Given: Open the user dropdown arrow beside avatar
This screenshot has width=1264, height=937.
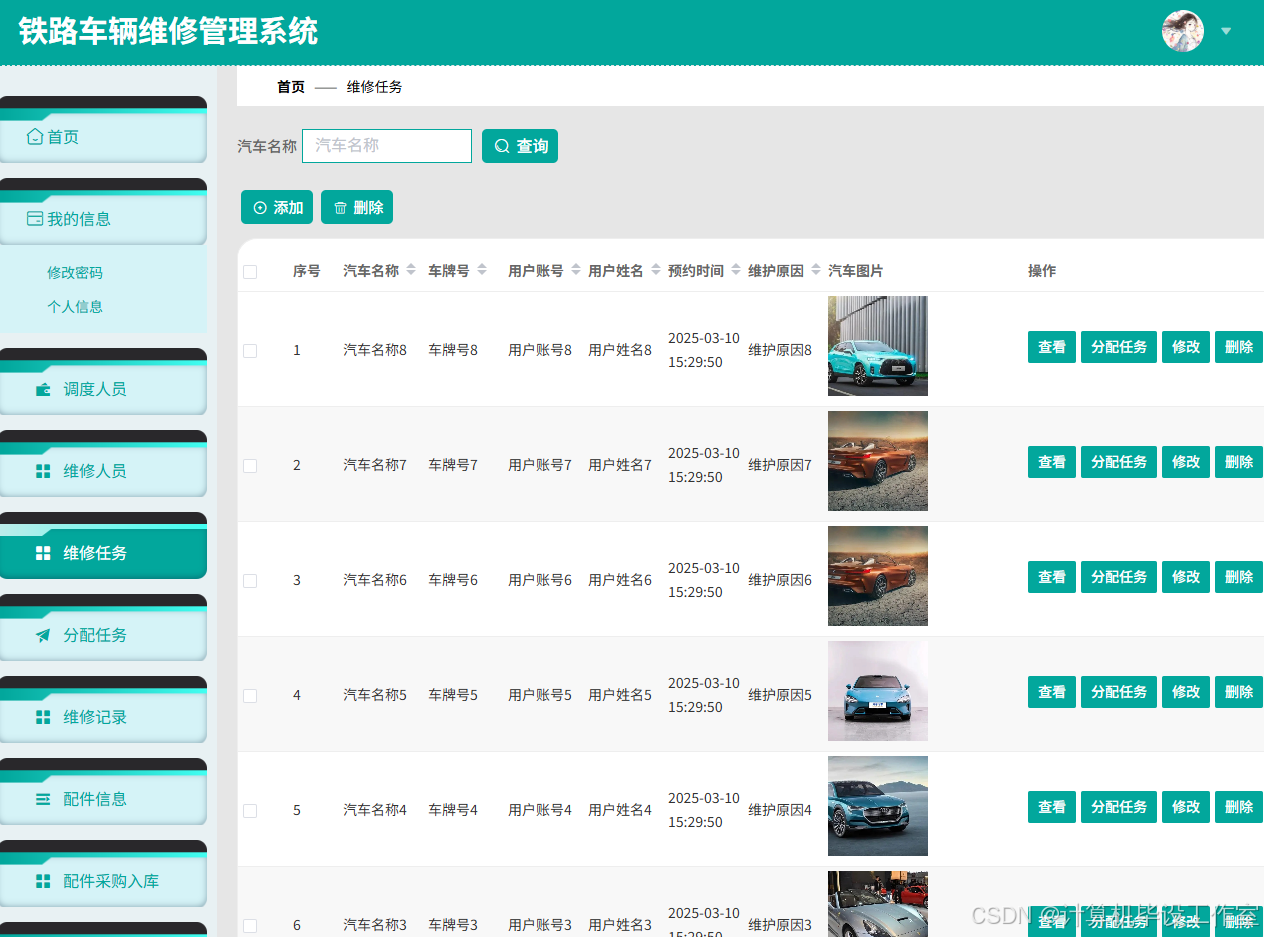Looking at the screenshot, I should tap(1226, 31).
